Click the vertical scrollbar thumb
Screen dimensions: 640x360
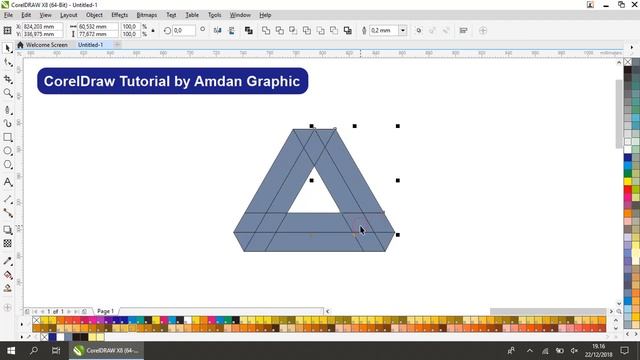[x=619, y=114]
